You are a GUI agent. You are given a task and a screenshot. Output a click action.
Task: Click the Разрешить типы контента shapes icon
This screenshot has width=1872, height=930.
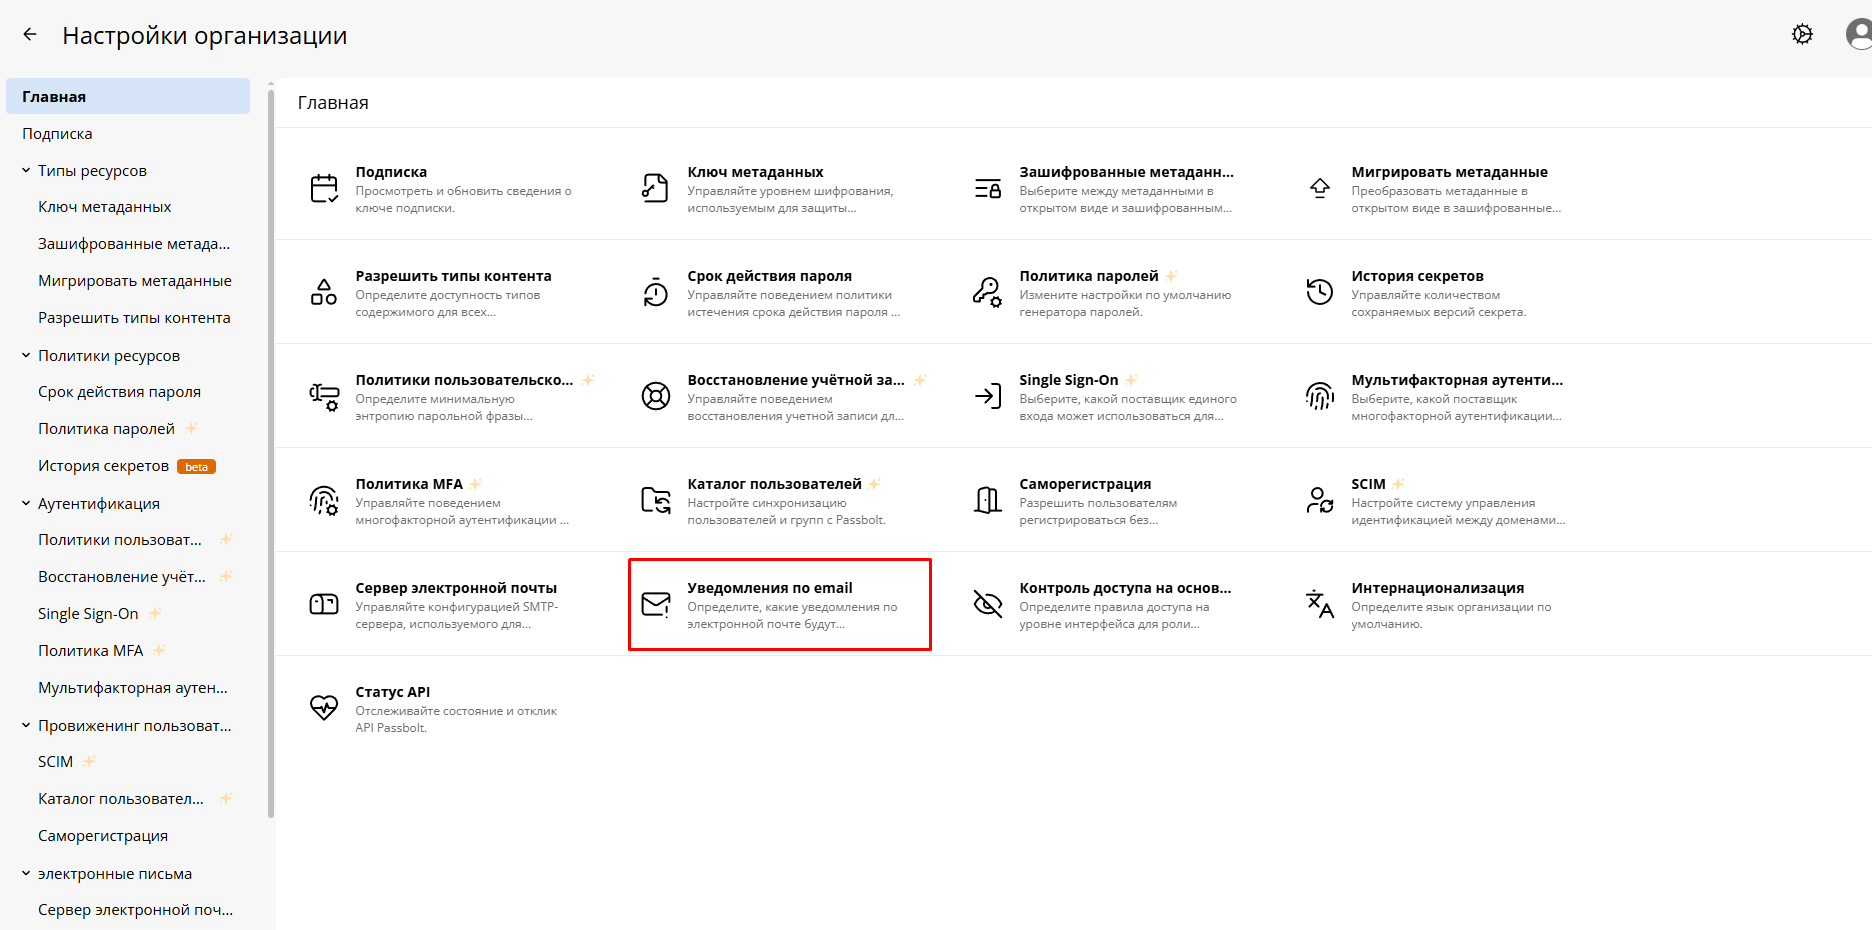tap(324, 292)
